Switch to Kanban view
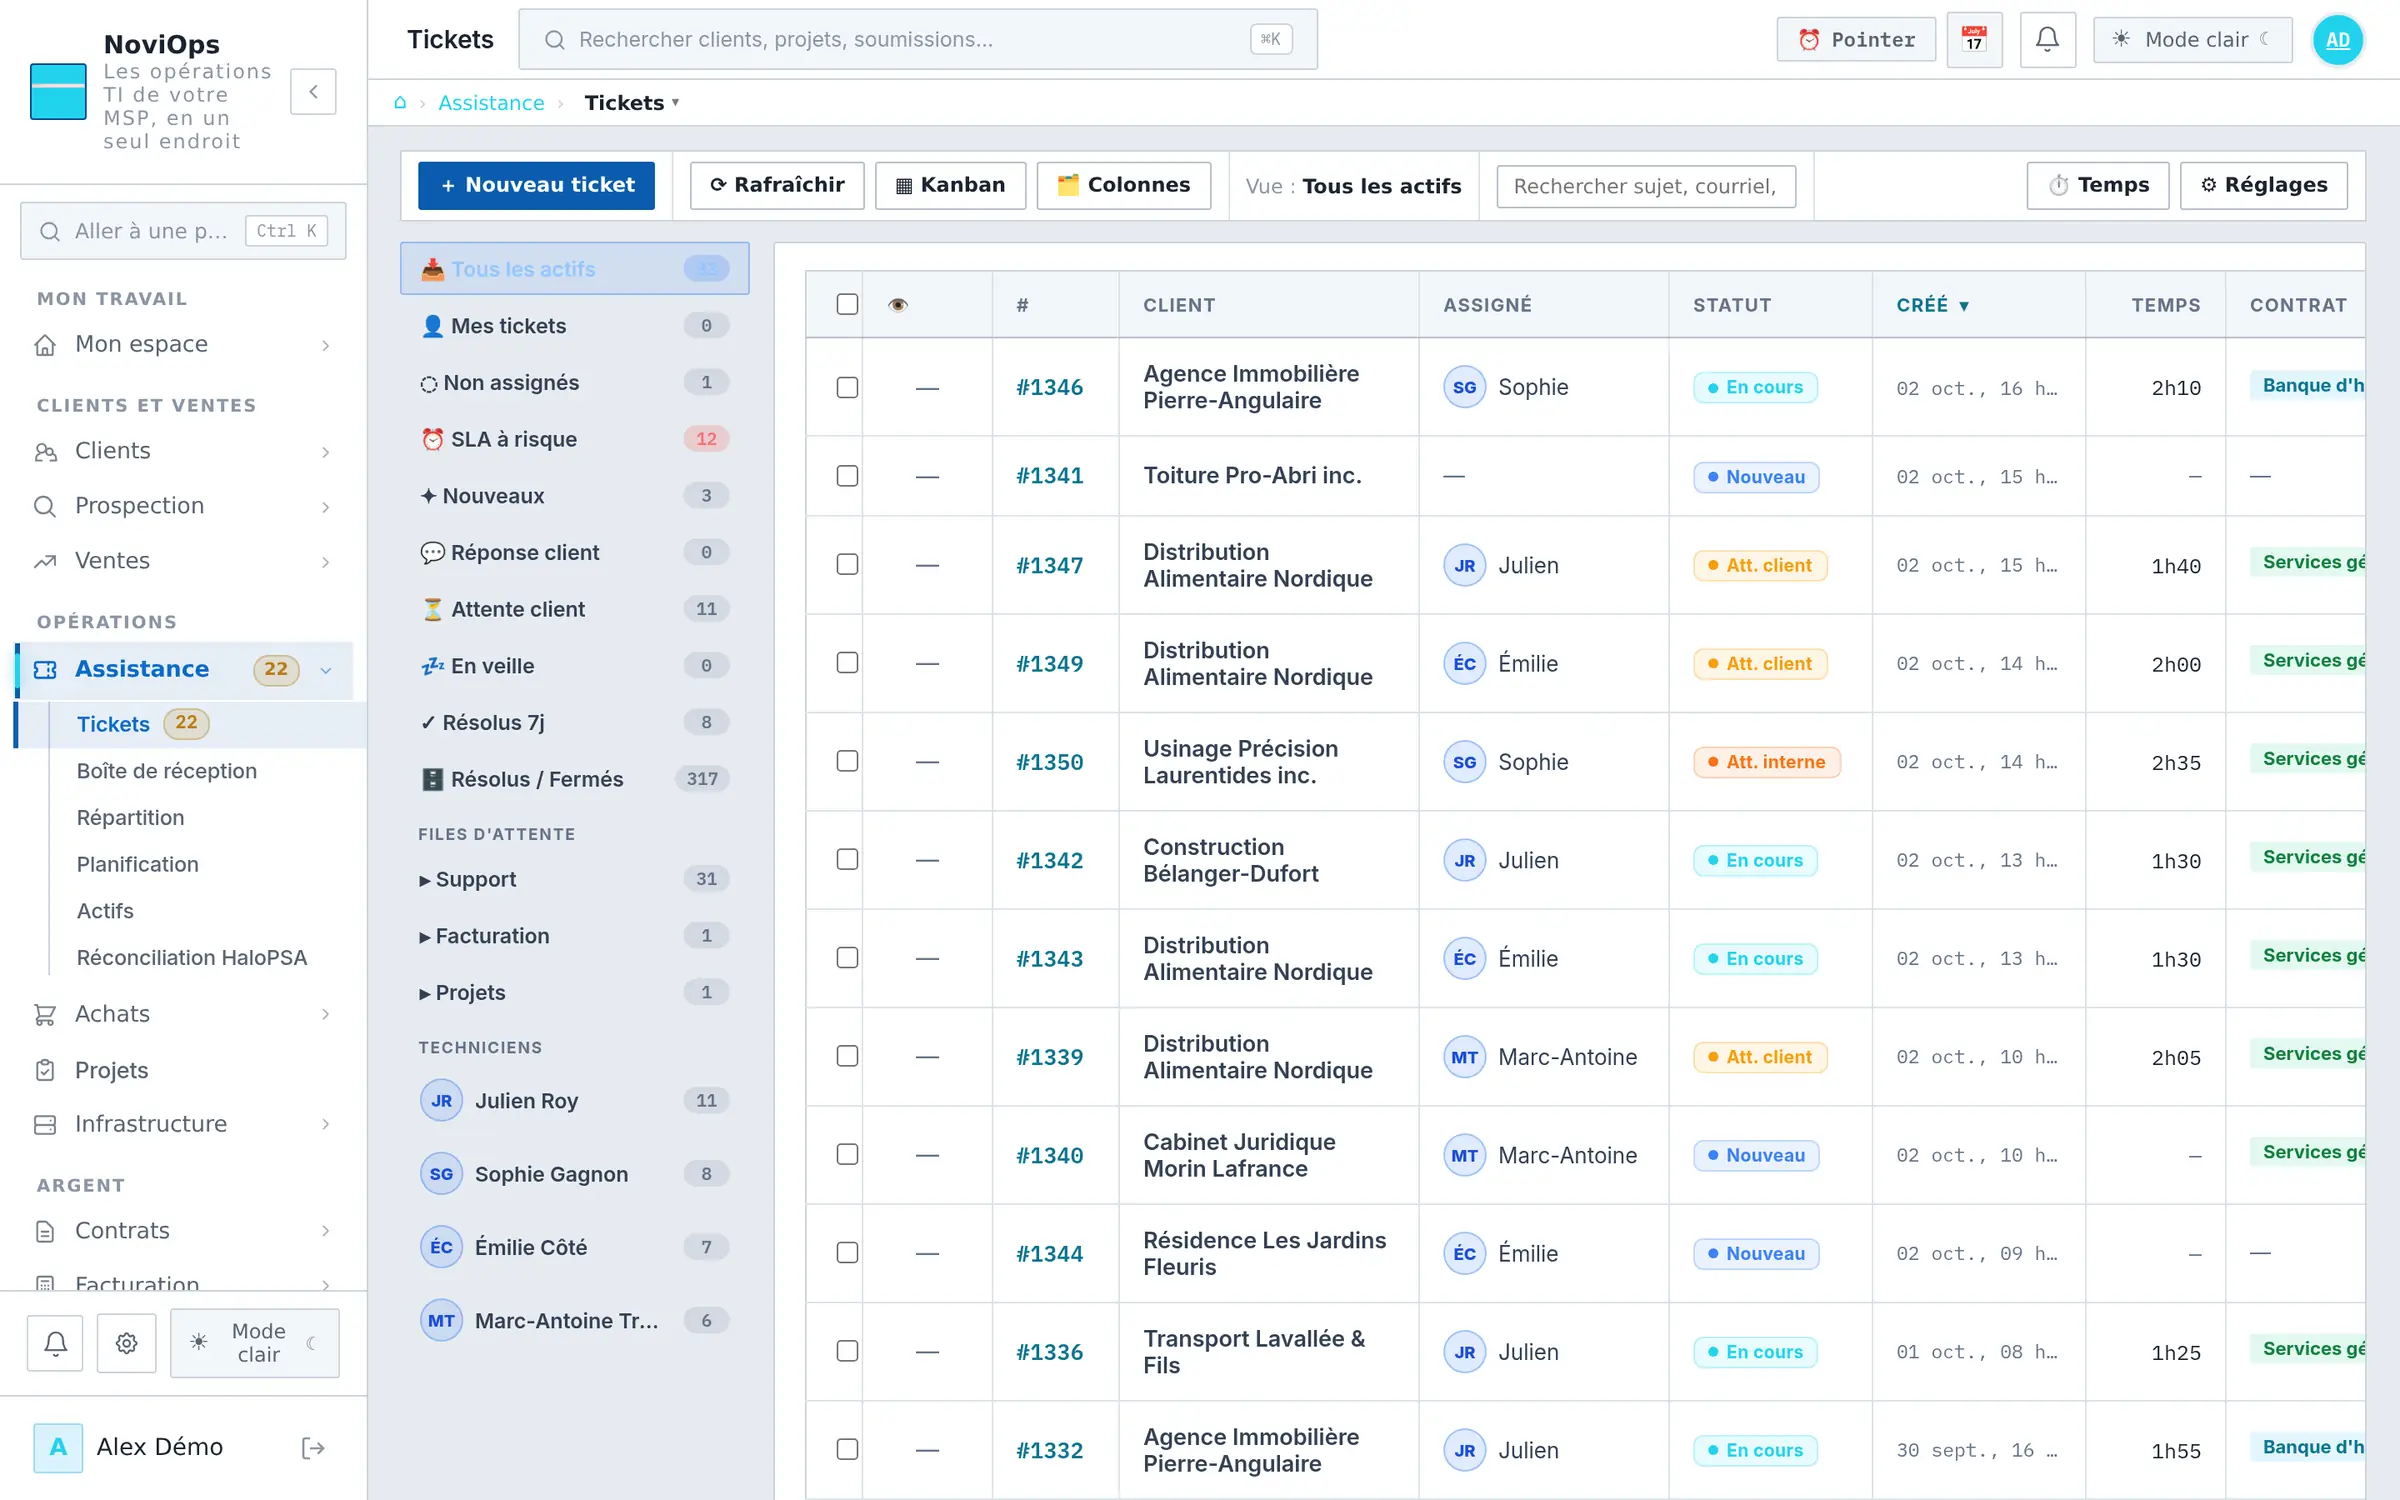 click(950, 185)
